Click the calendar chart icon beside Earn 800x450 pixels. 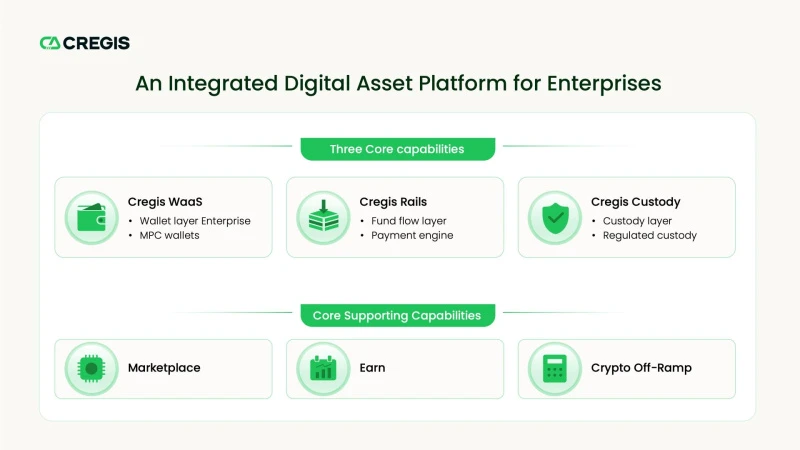coord(323,368)
